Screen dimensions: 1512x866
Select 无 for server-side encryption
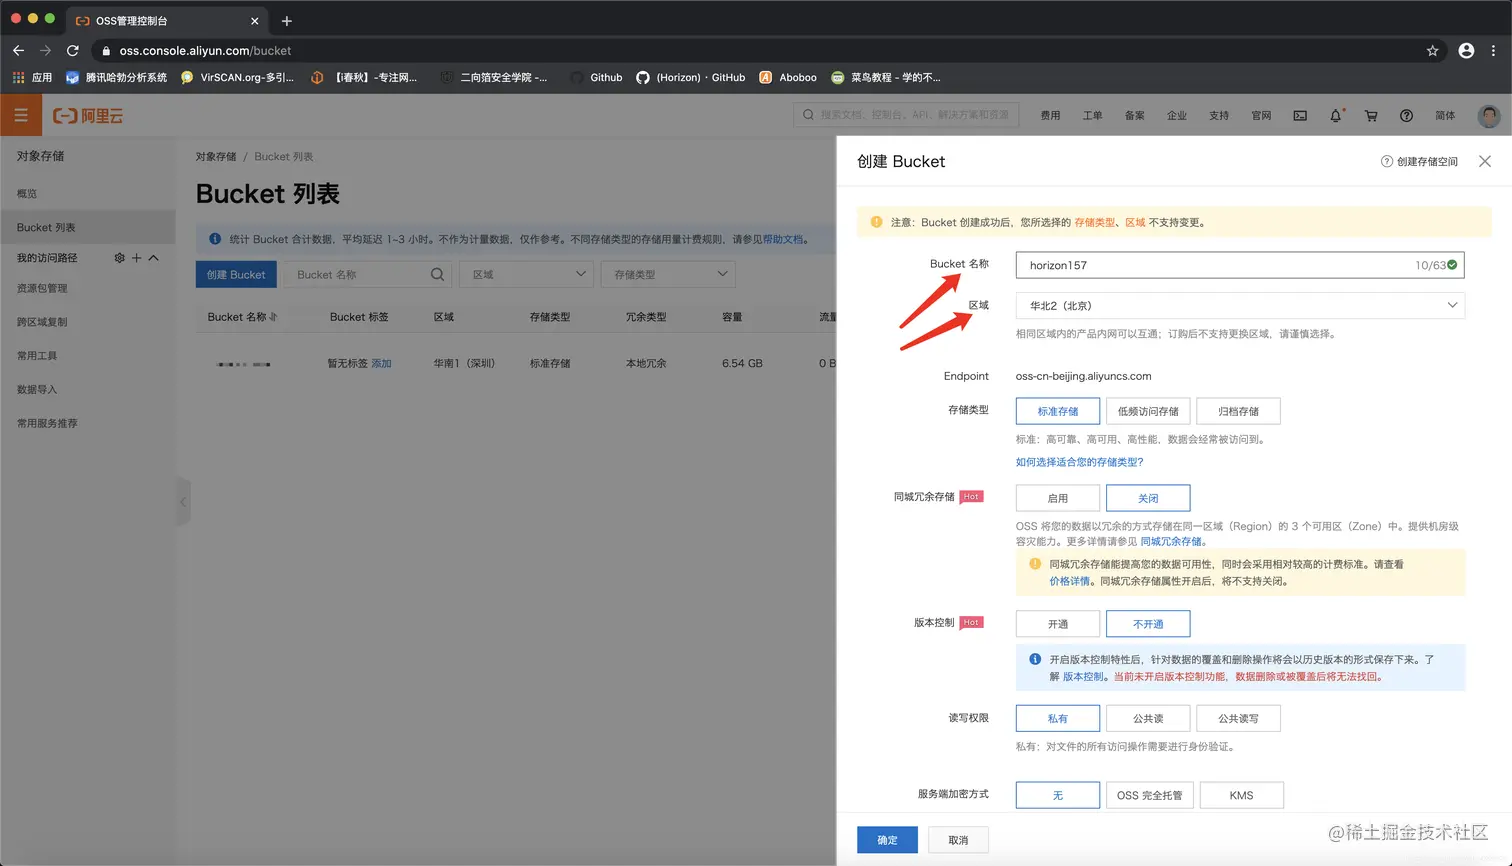pyautogui.click(x=1058, y=795)
